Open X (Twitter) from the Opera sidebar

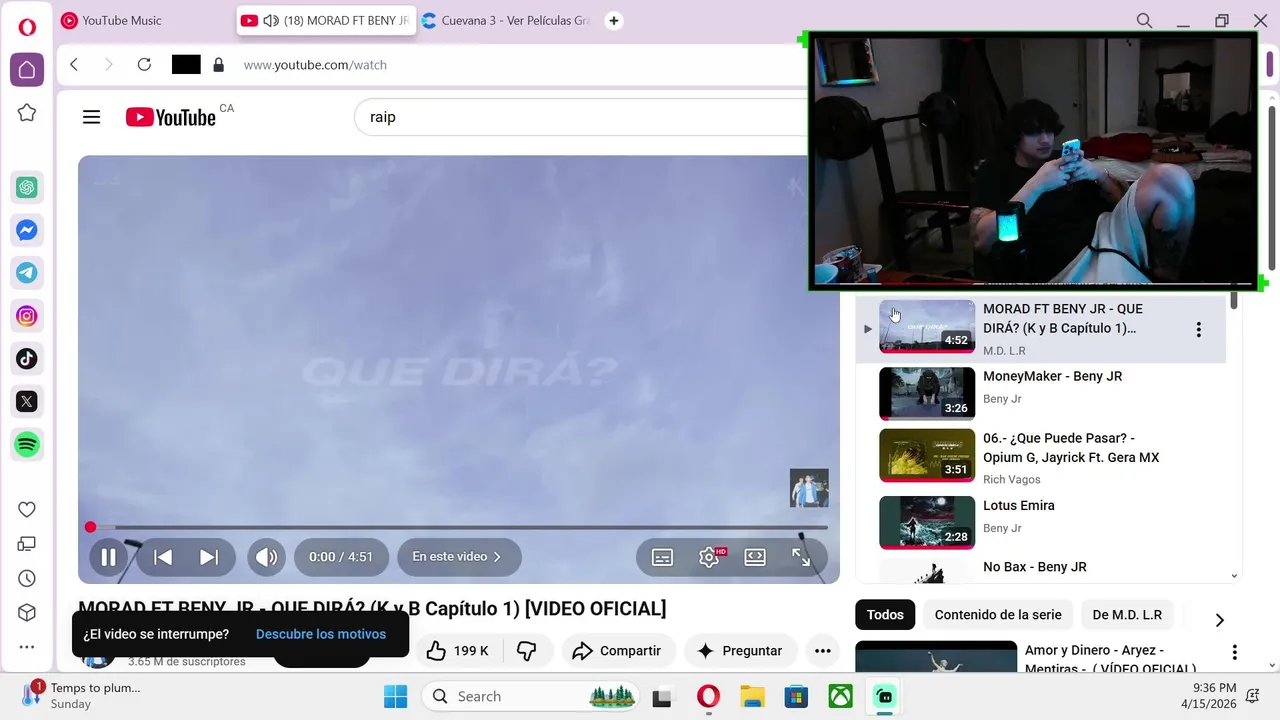pyautogui.click(x=27, y=401)
